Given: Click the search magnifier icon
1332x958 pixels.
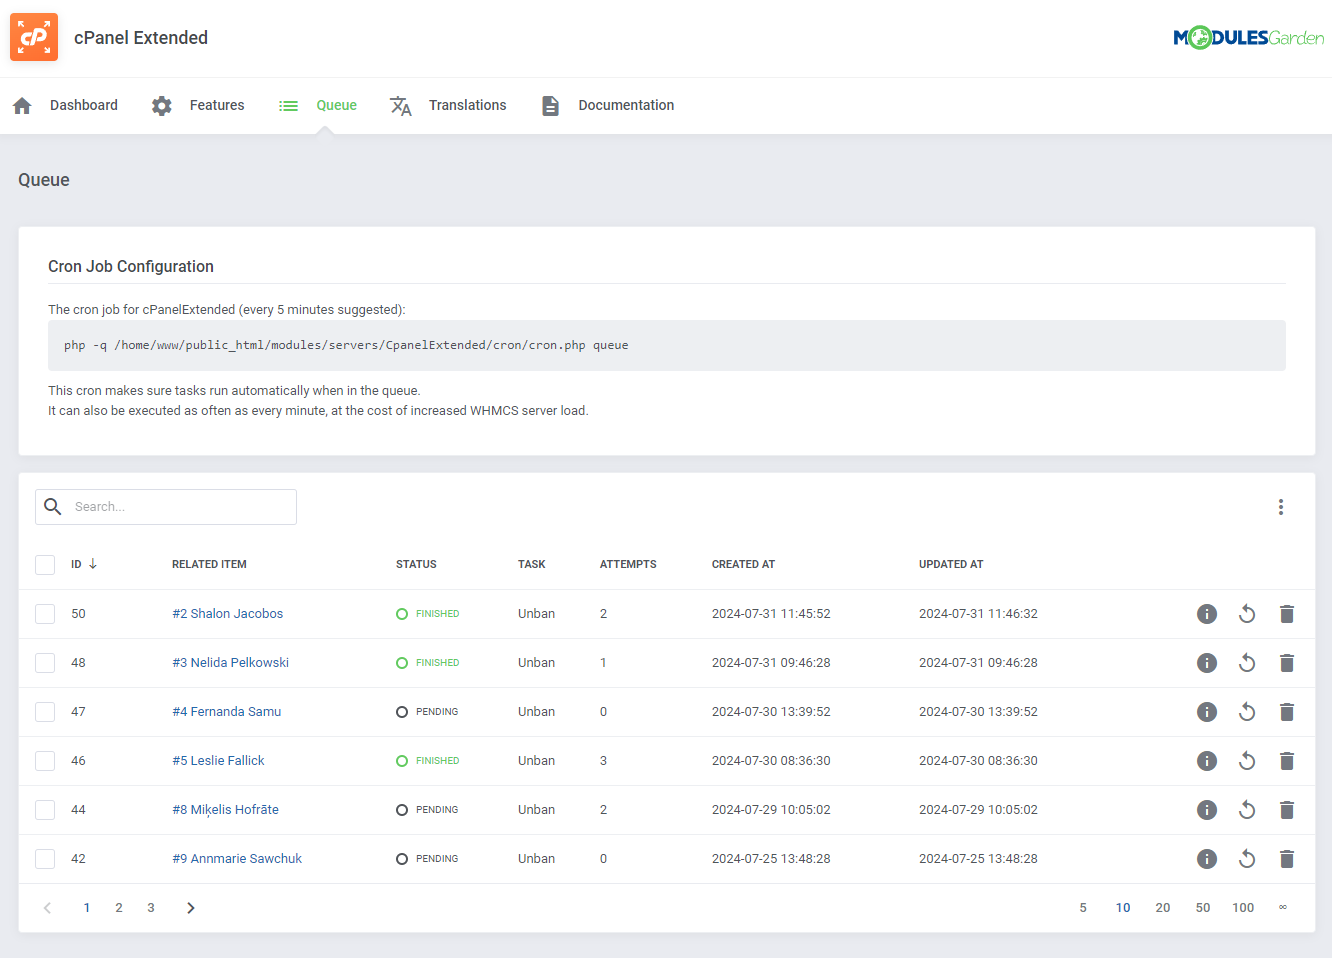Looking at the screenshot, I should (x=53, y=506).
